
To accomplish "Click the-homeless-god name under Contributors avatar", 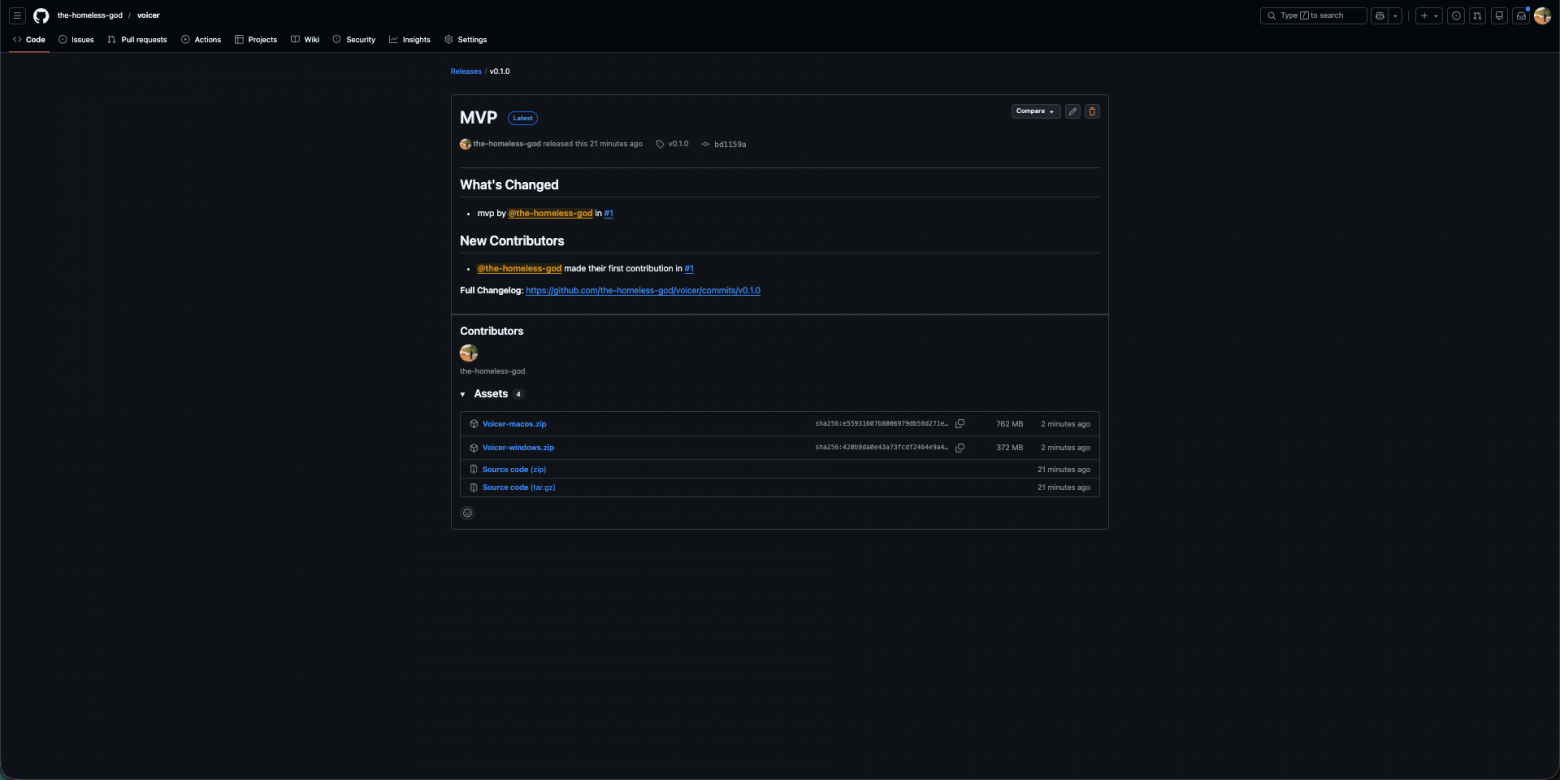I will pyautogui.click(x=492, y=371).
